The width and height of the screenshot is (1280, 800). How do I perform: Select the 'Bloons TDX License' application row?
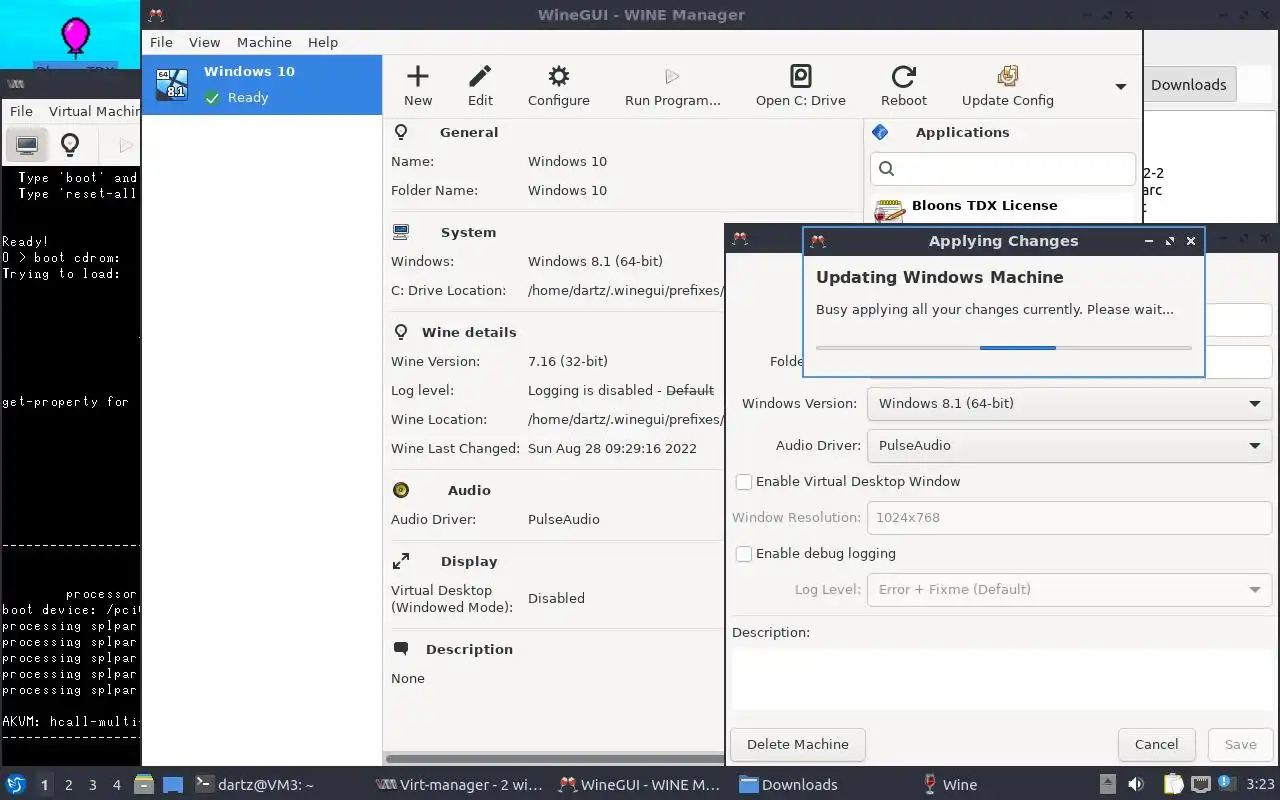click(x=1003, y=208)
